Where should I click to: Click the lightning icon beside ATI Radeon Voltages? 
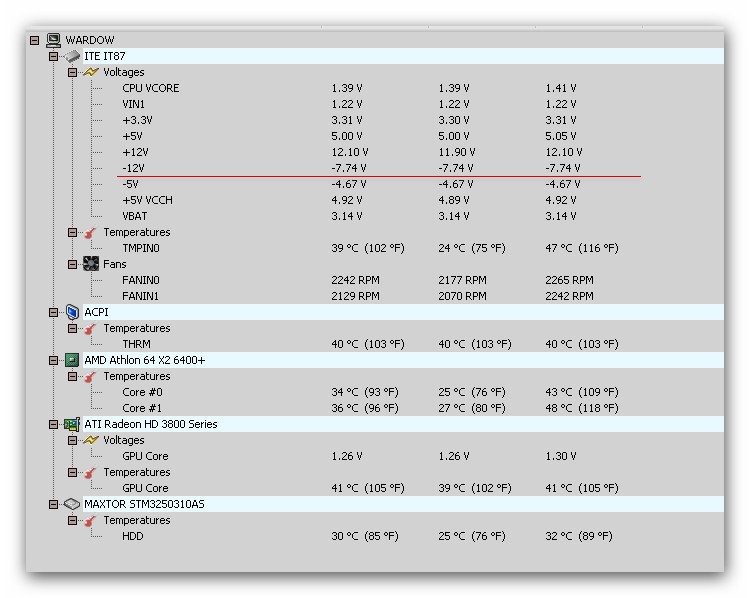point(91,440)
